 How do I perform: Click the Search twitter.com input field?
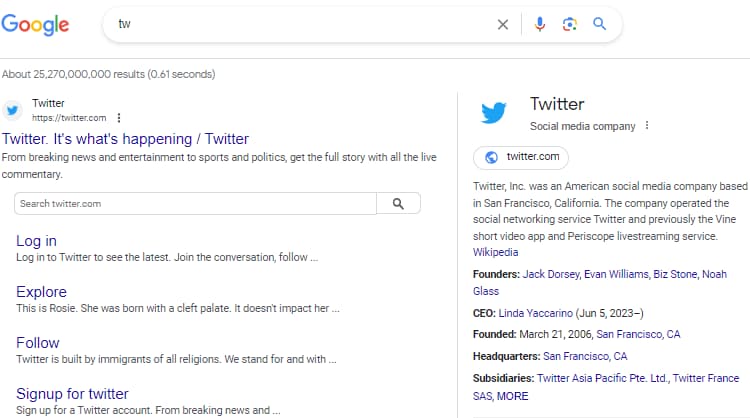point(195,204)
